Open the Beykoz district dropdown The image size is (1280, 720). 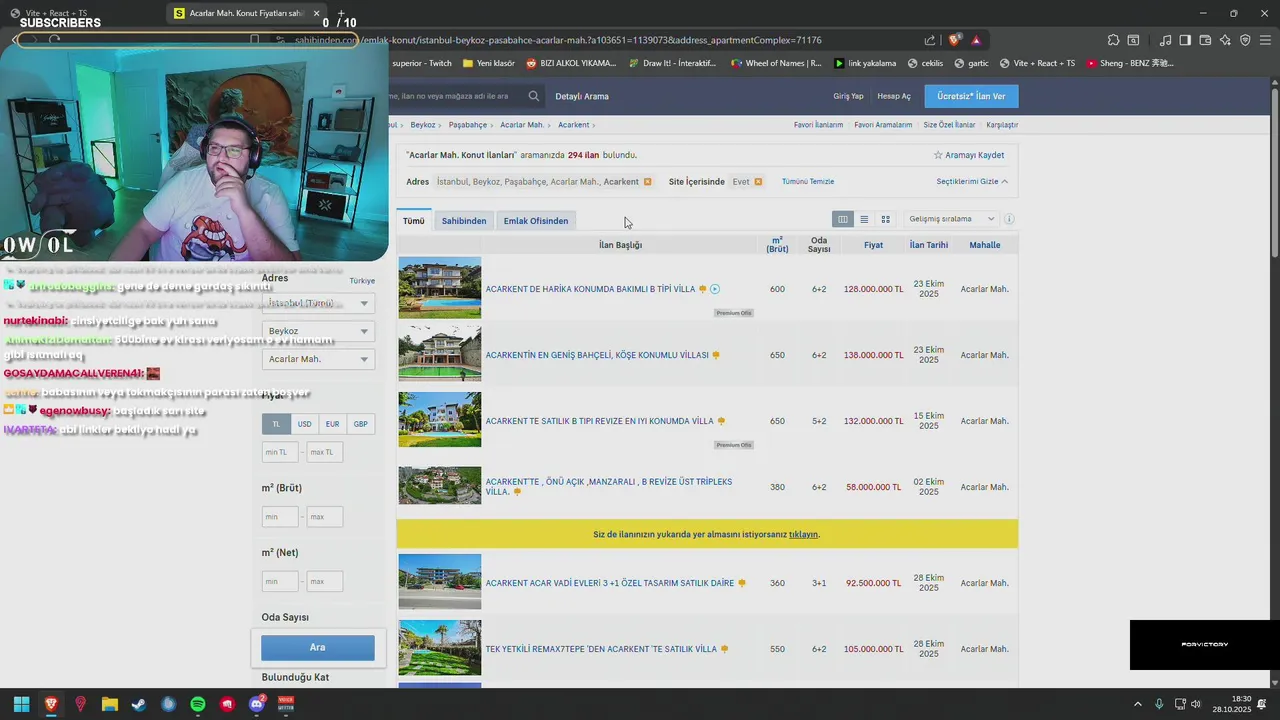(x=318, y=331)
